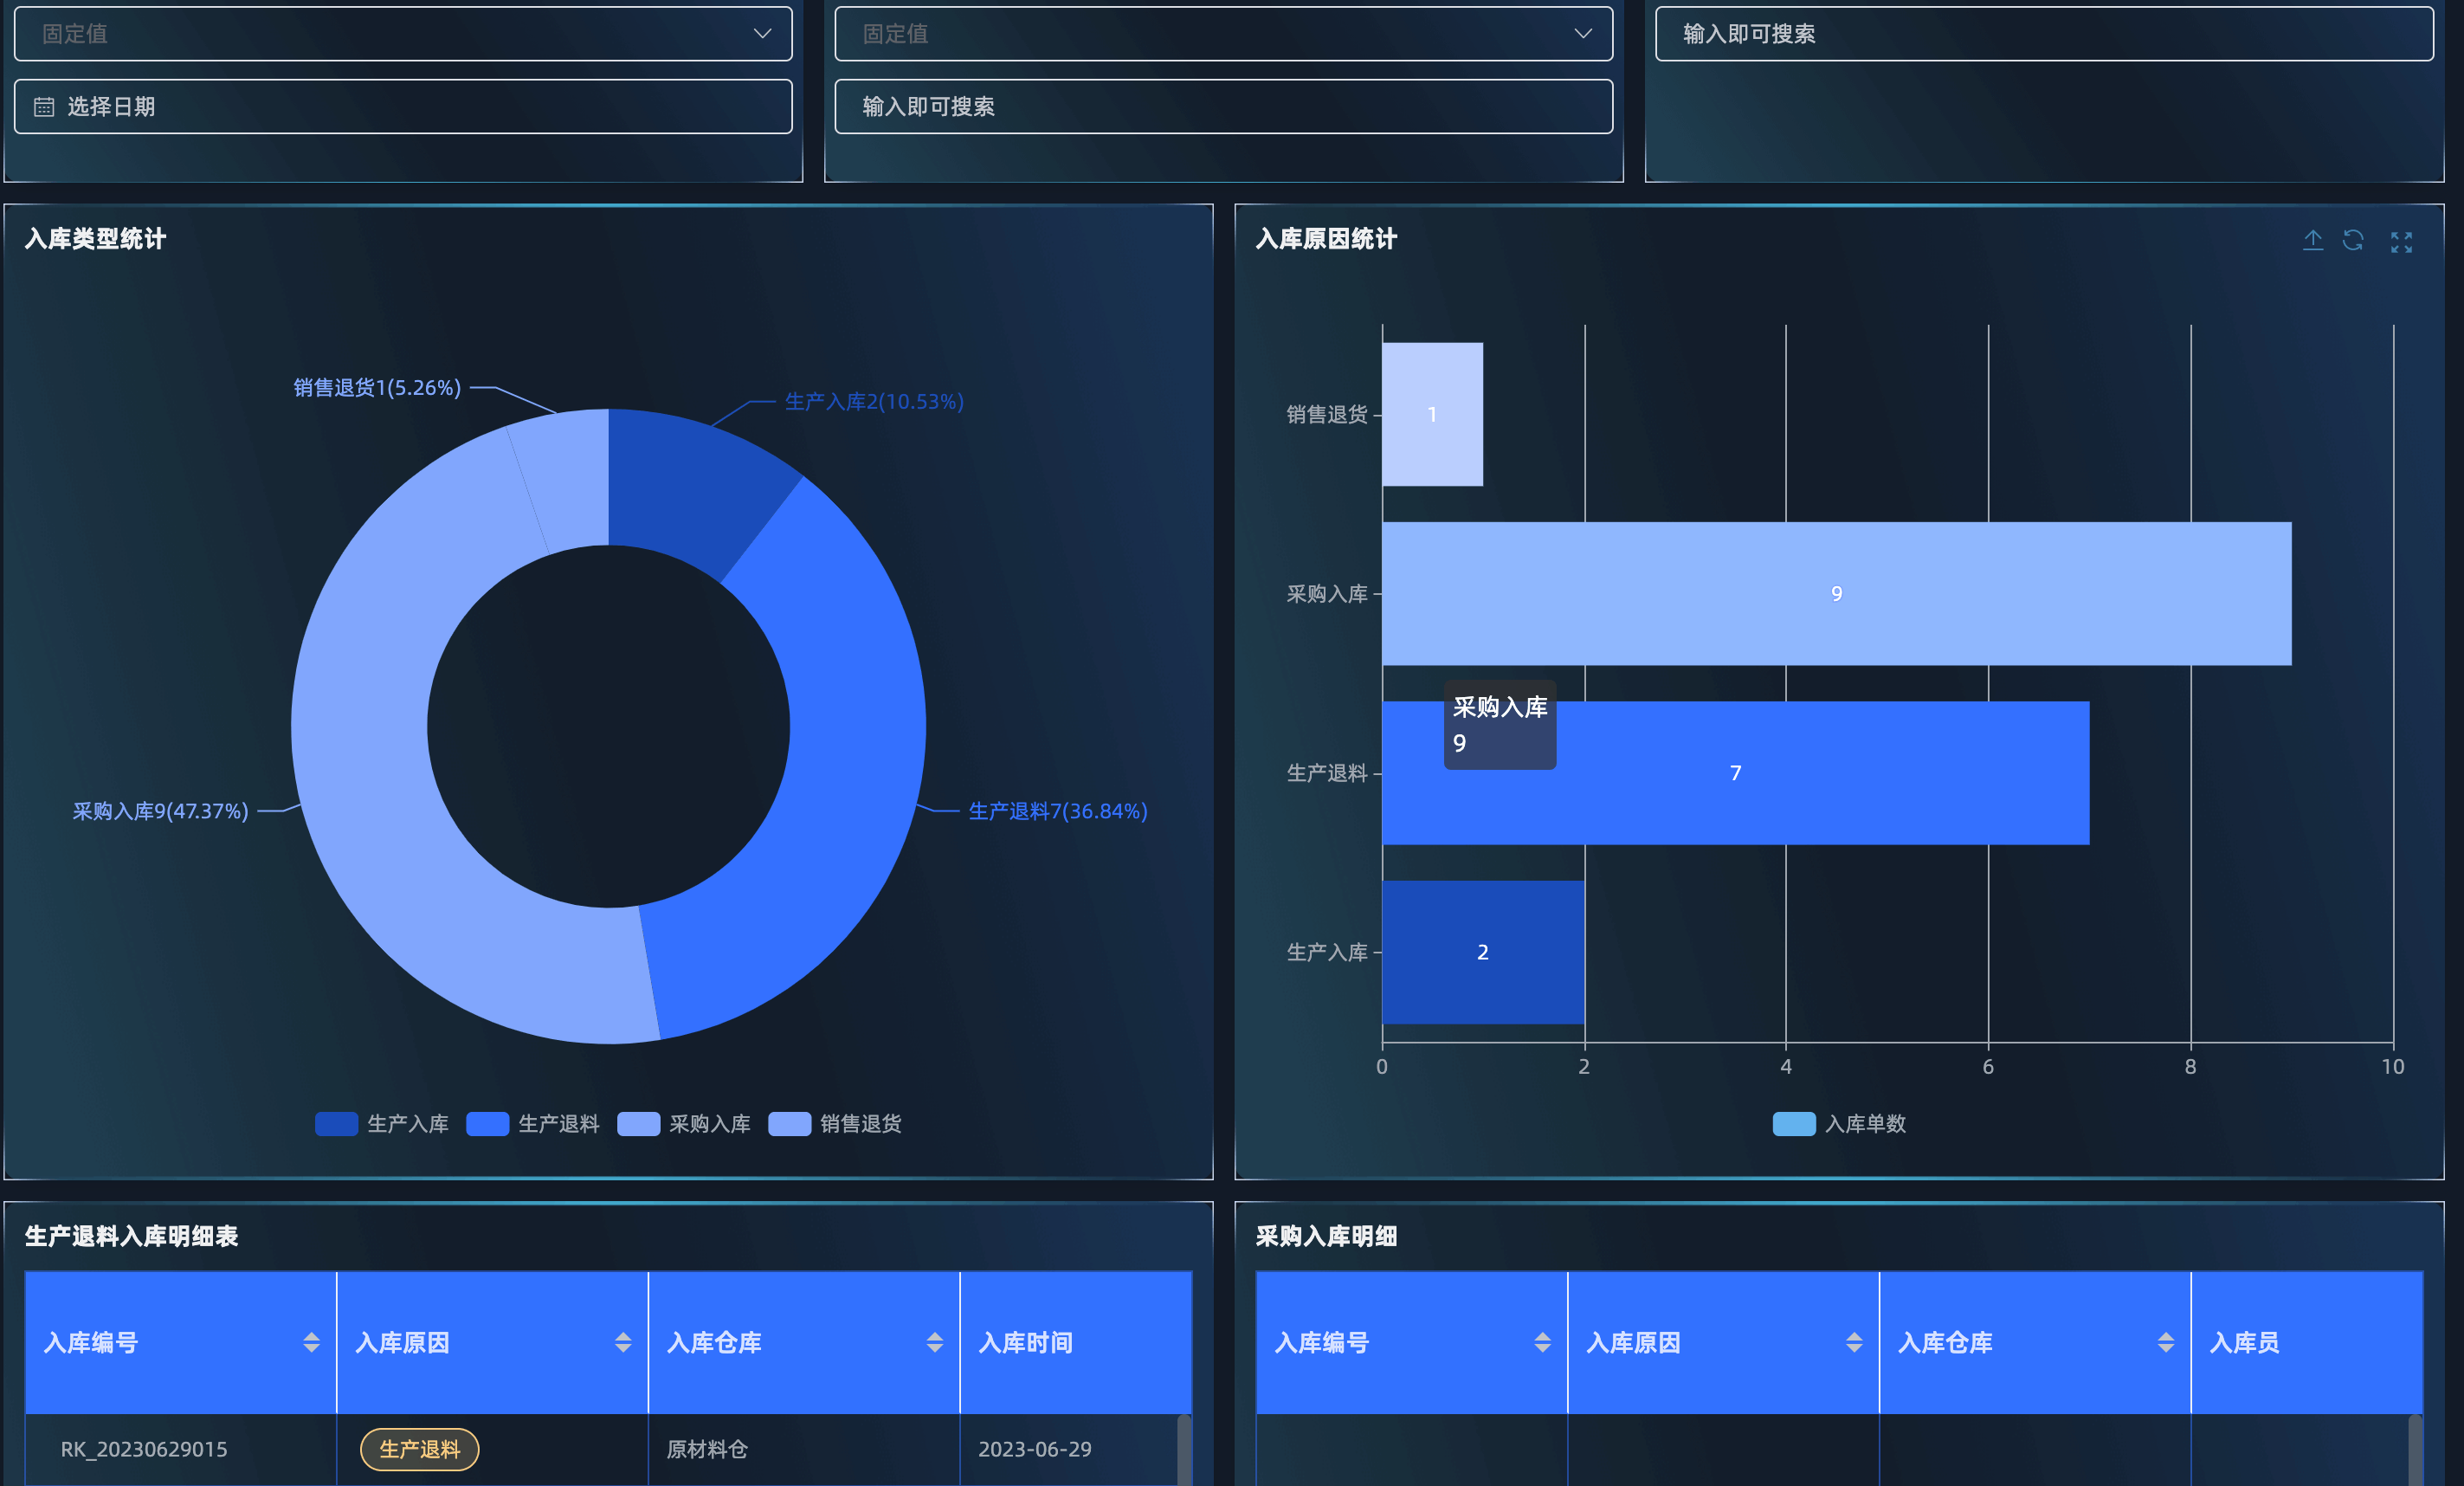2464x1486 pixels.
Task: Click the calendar icon in 选择日期 field
Action: [x=44, y=107]
